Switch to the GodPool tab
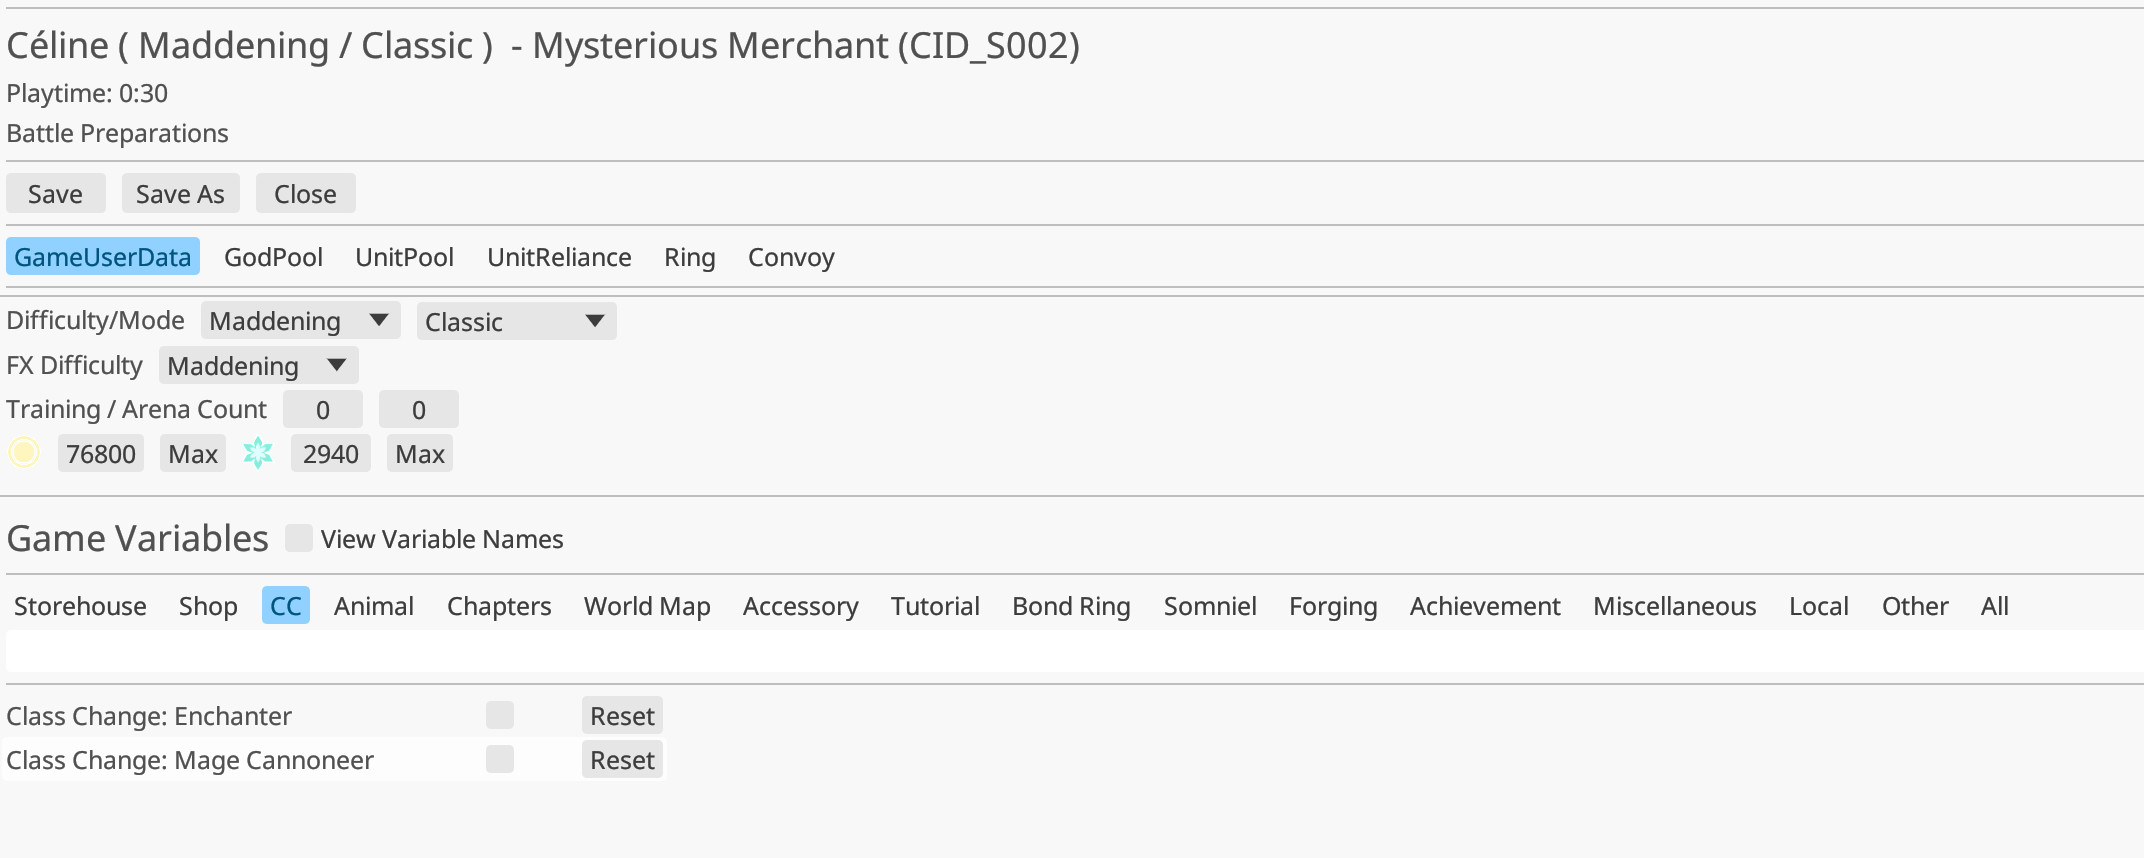Viewport: 2144px width, 858px height. pos(273,257)
